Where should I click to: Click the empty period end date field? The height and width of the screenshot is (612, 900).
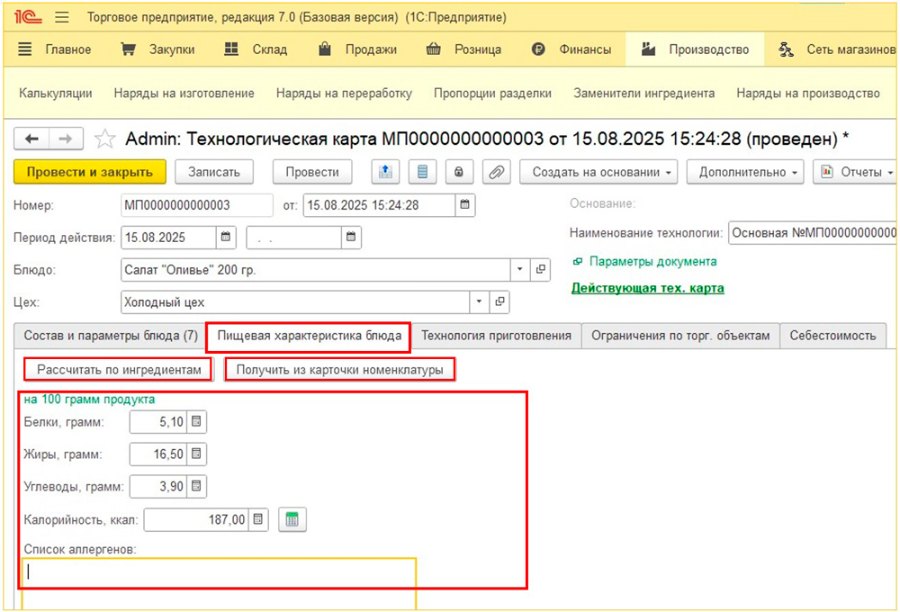point(293,237)
